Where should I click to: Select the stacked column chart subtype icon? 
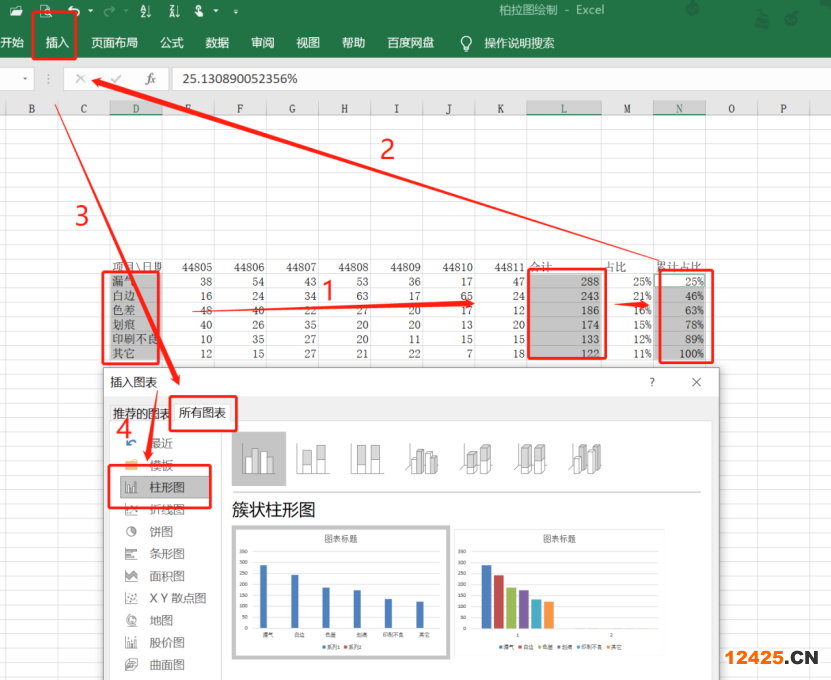coord(313,459)
